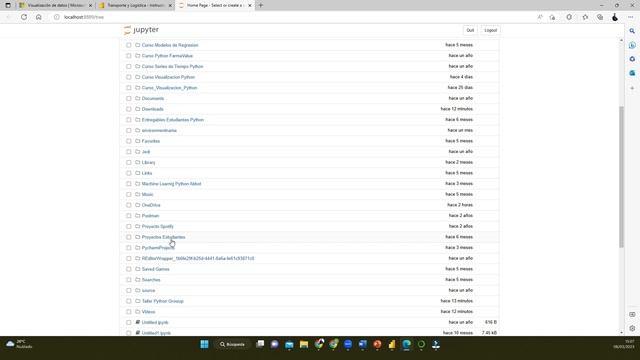Reload the page with the refresh icon

click(x=24, y=17)
